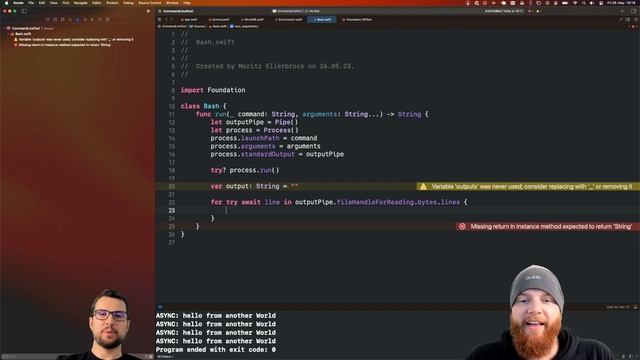Open the editor options menu icon
640x360 pixels.
628,20
